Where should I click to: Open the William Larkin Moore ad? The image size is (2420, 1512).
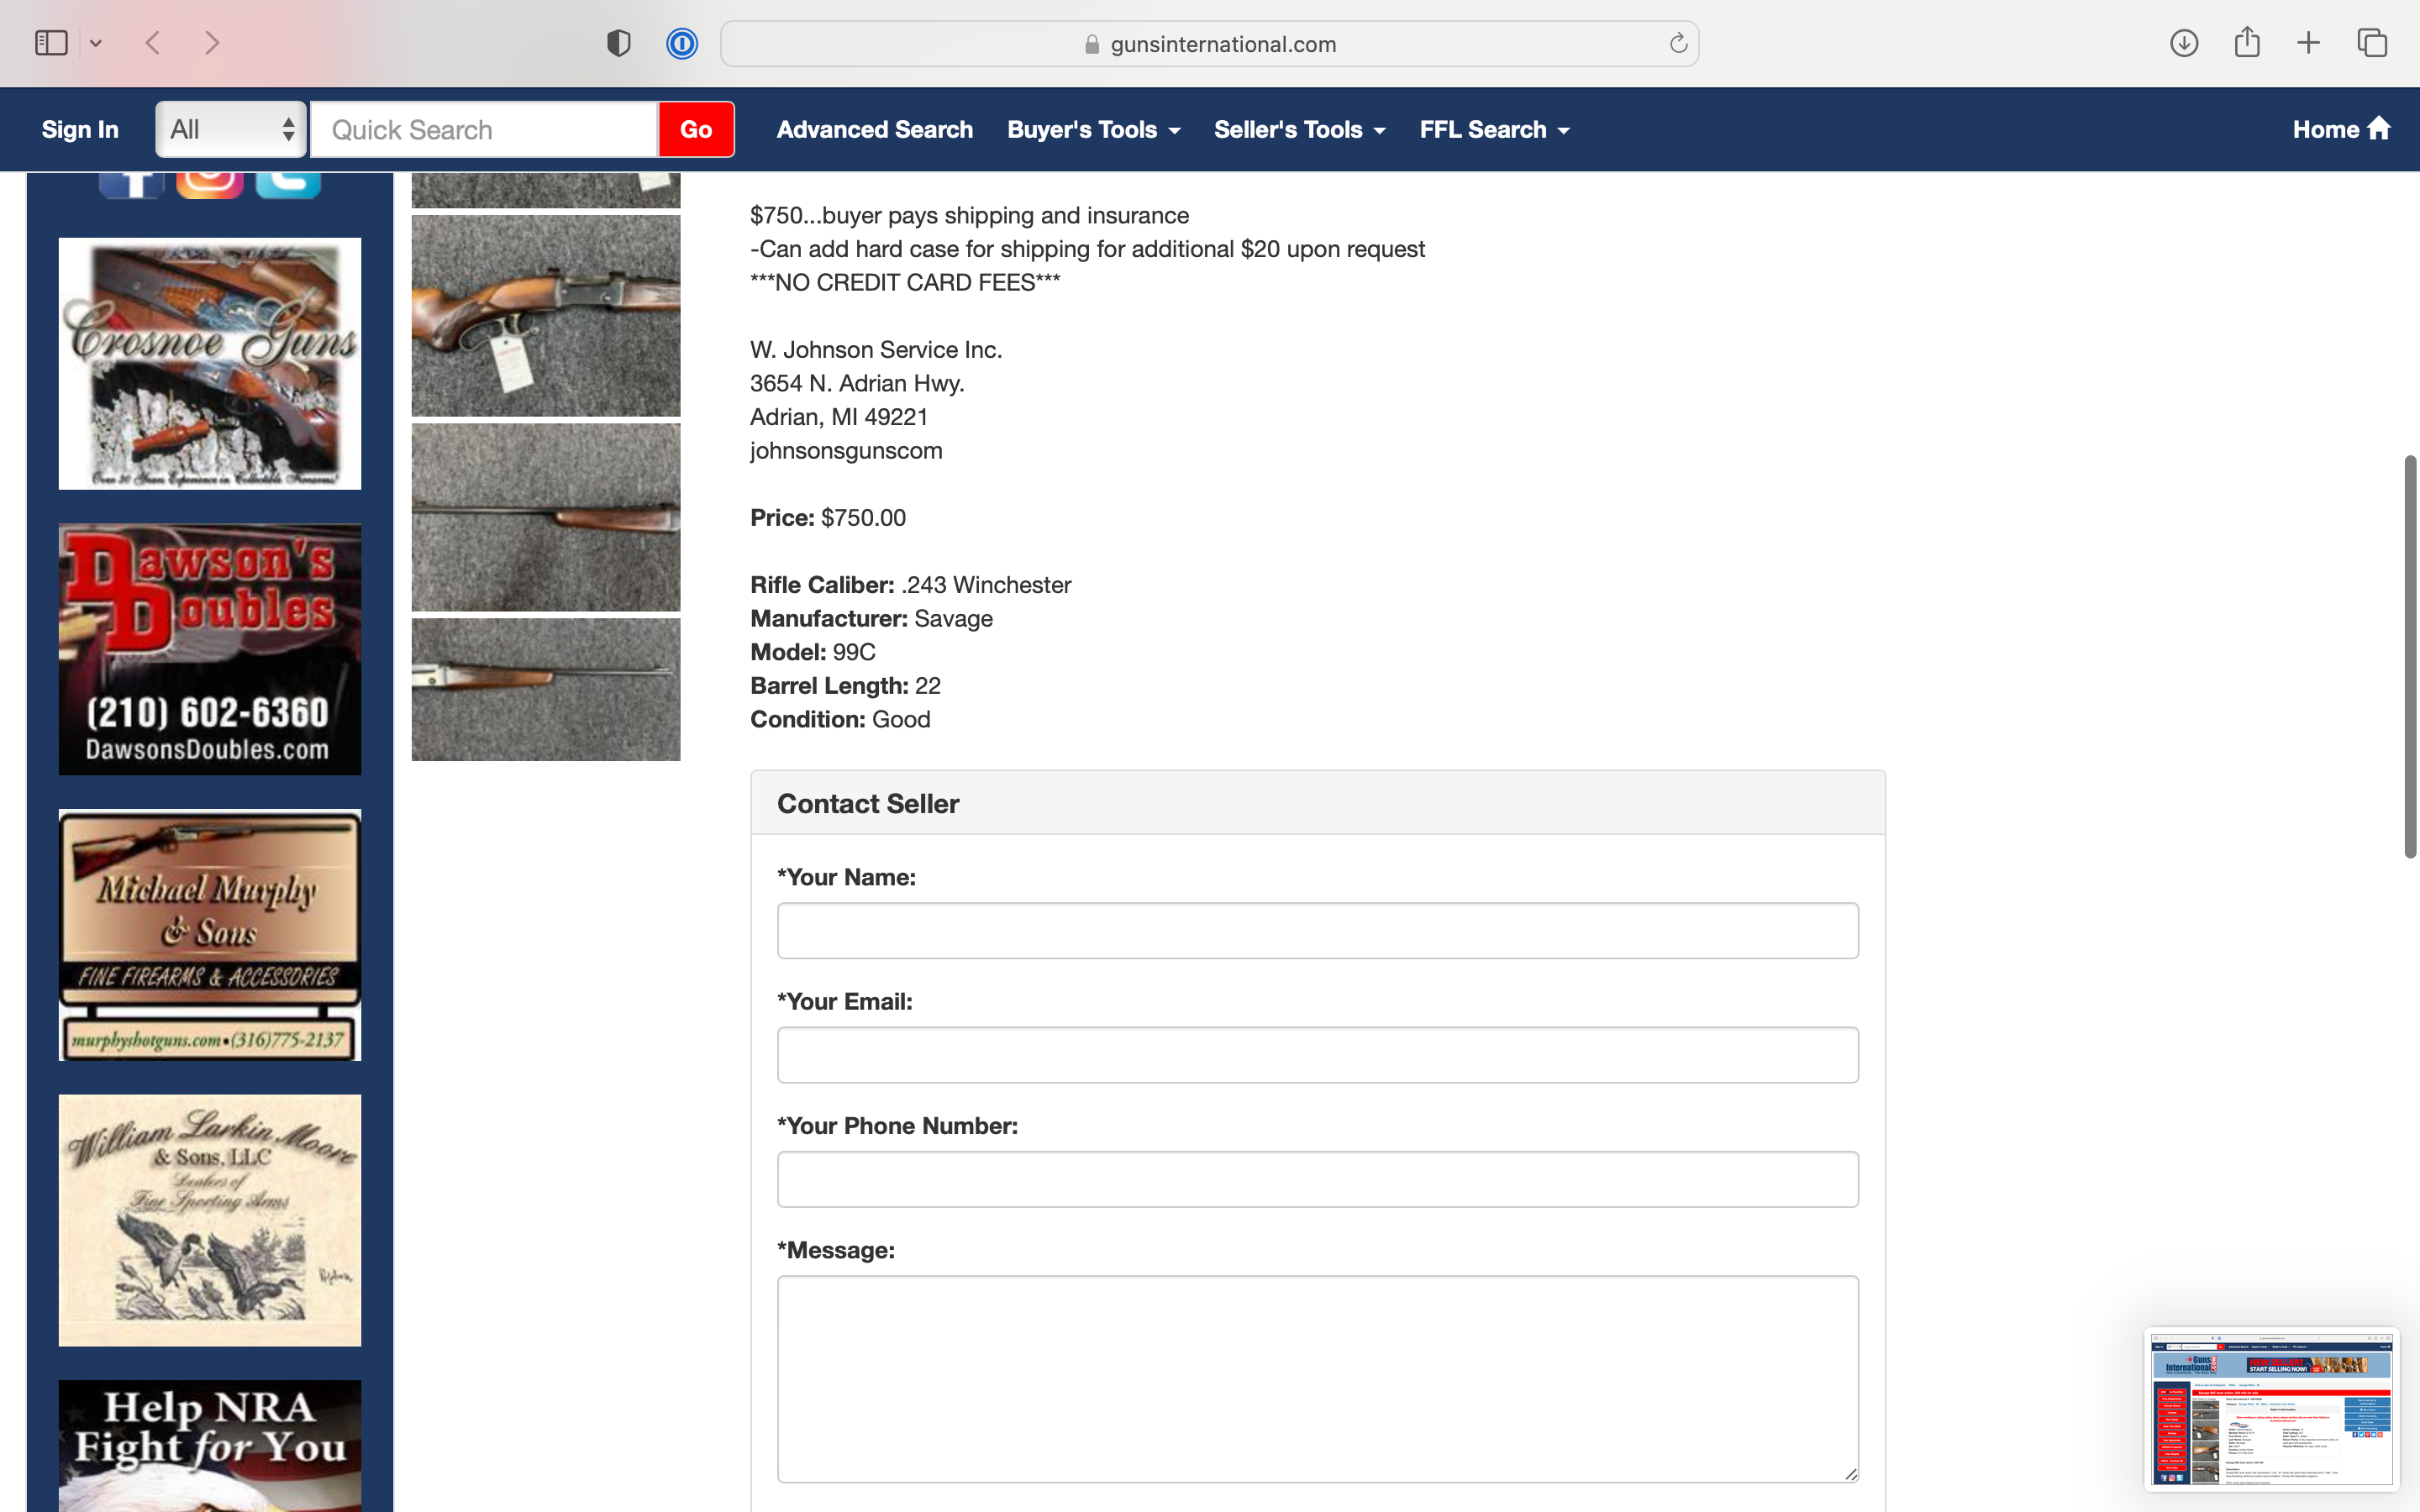click(x=210, y=1220)
